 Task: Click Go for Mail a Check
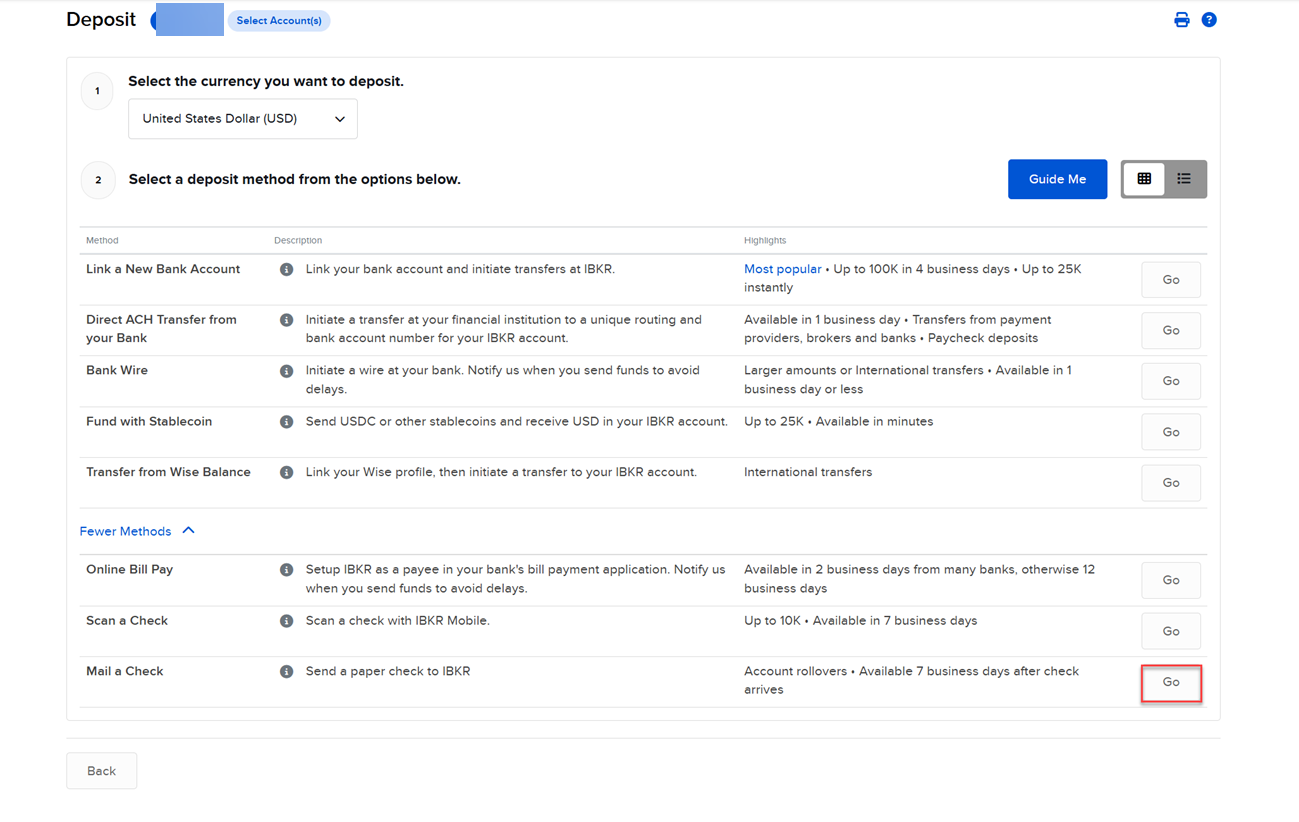(x=1171, y=682)
